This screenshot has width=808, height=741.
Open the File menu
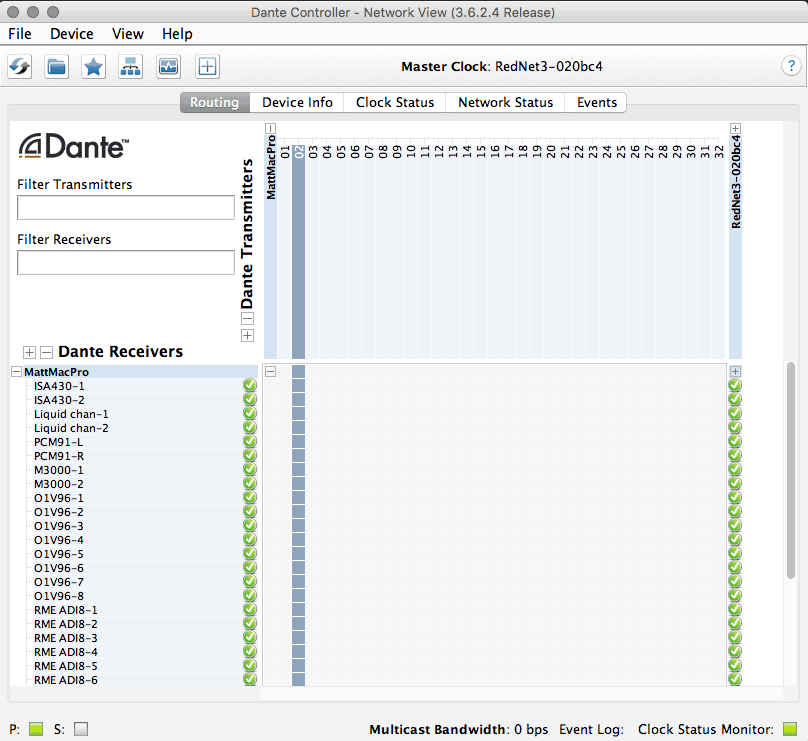pos(20,34)
